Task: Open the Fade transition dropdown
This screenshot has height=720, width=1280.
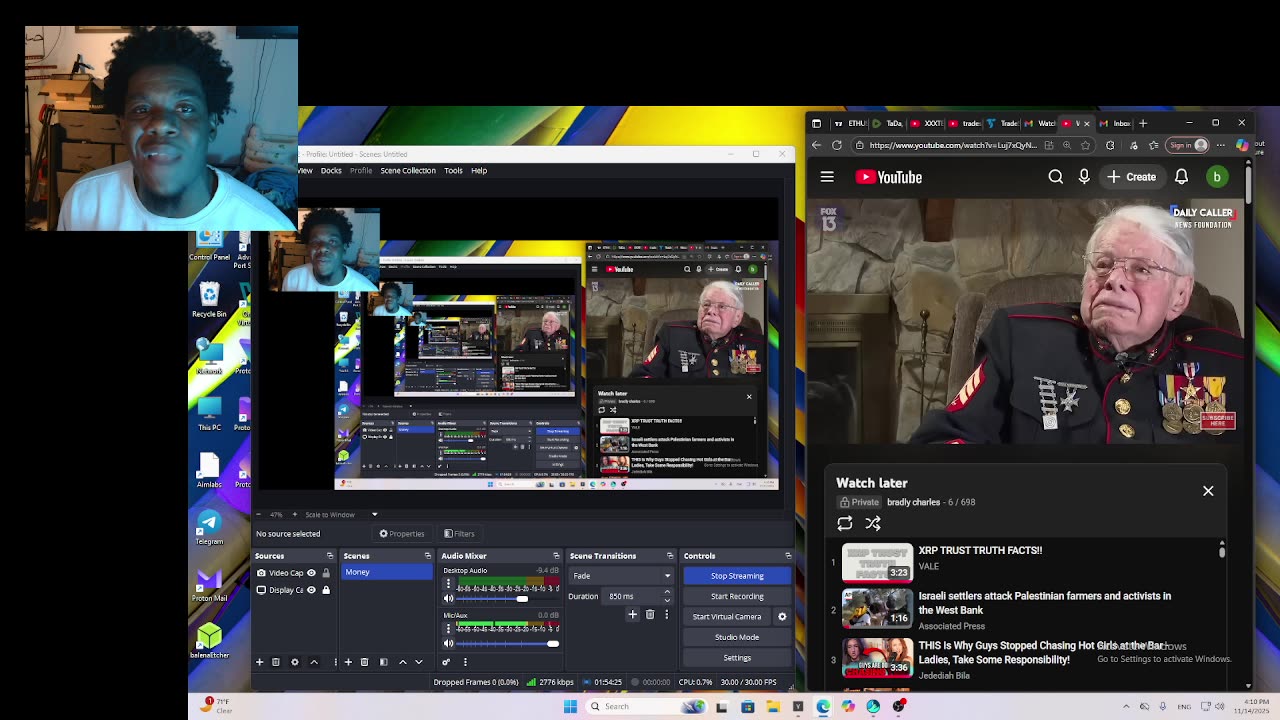Action: (620, 576)
